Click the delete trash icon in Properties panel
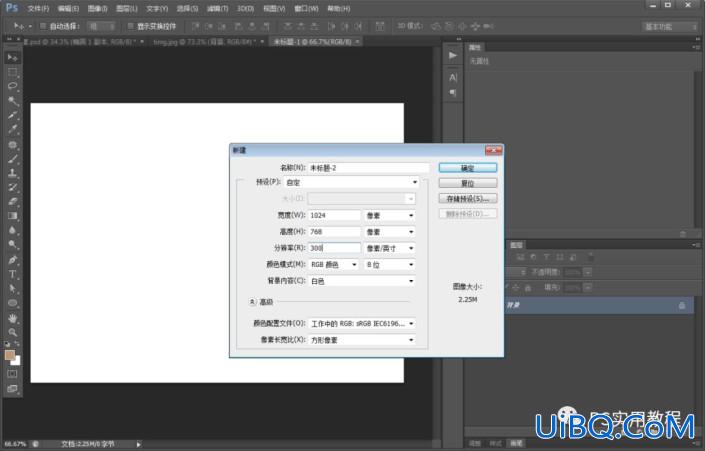Screen dimensions: 705x451 click(683, 234)
